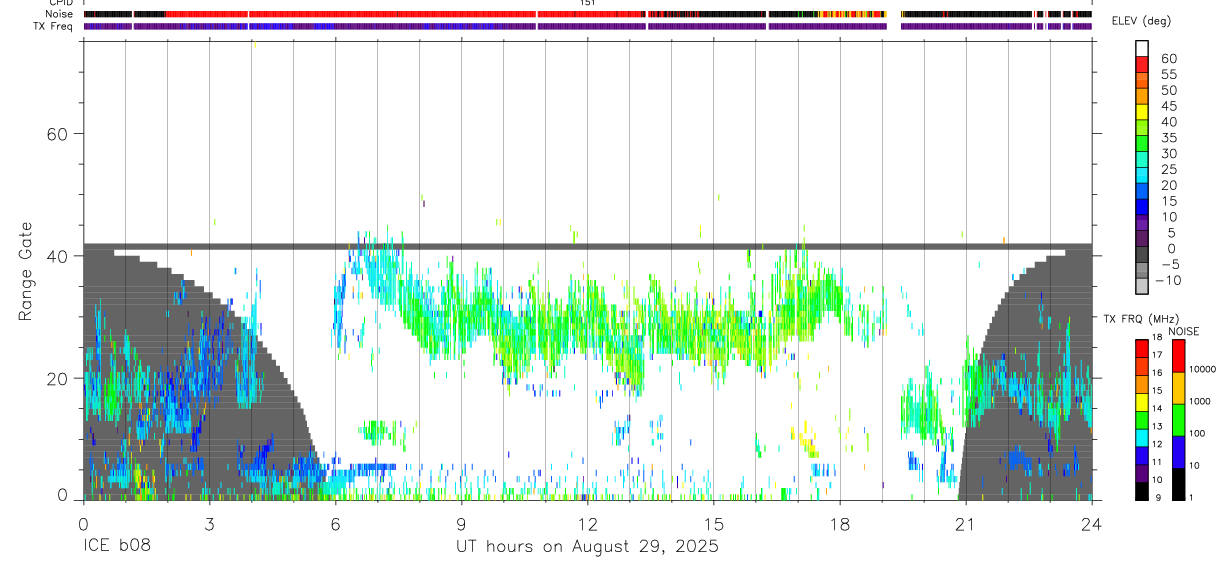
Task: Pick the green segment of TX FRQ colorbar
Action: click(x=1142, y=419)
